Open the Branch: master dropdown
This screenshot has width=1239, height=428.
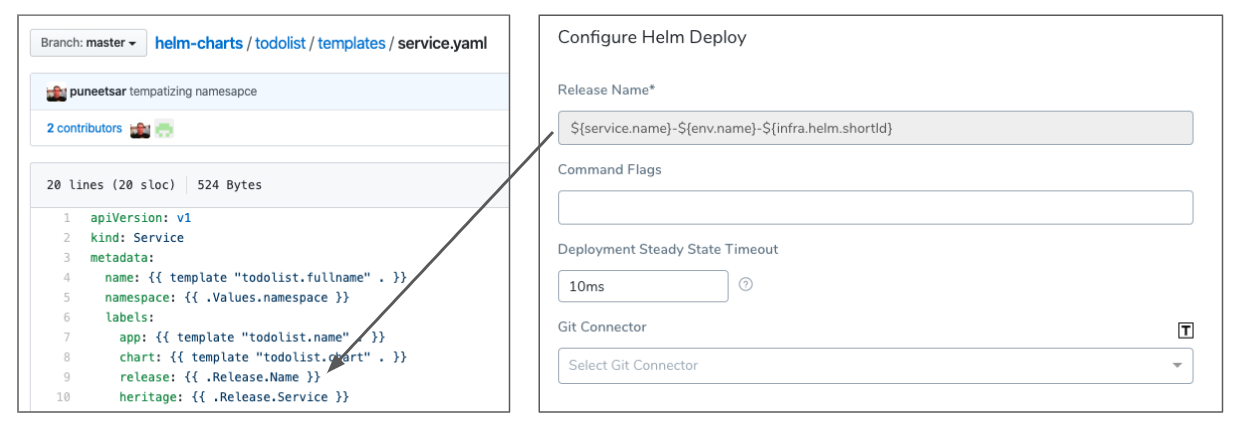click(88, 43)
